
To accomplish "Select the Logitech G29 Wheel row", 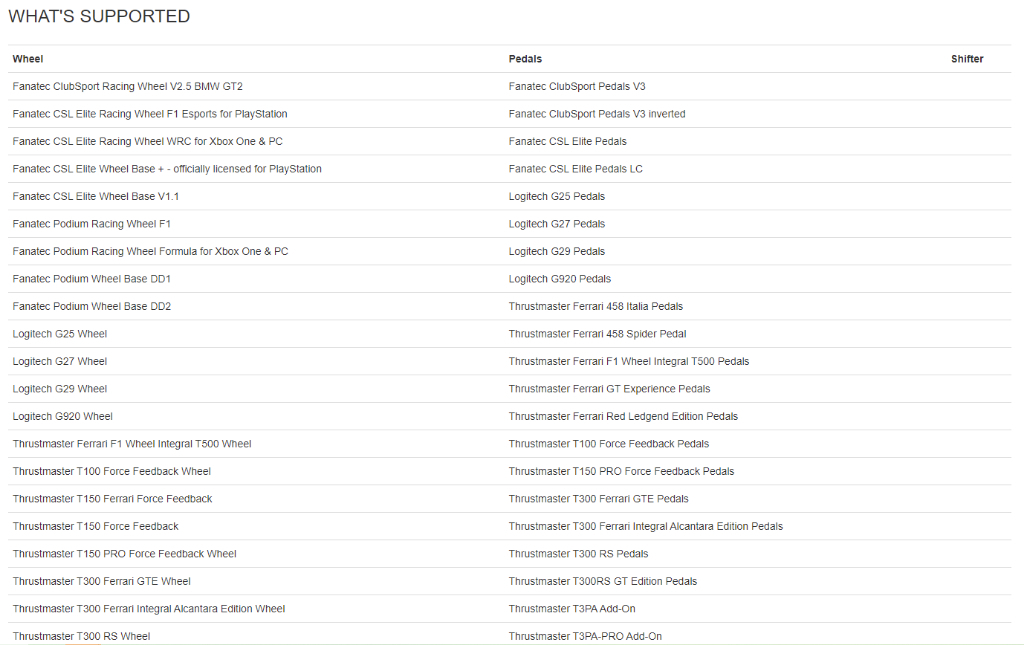I will (59, 388).
